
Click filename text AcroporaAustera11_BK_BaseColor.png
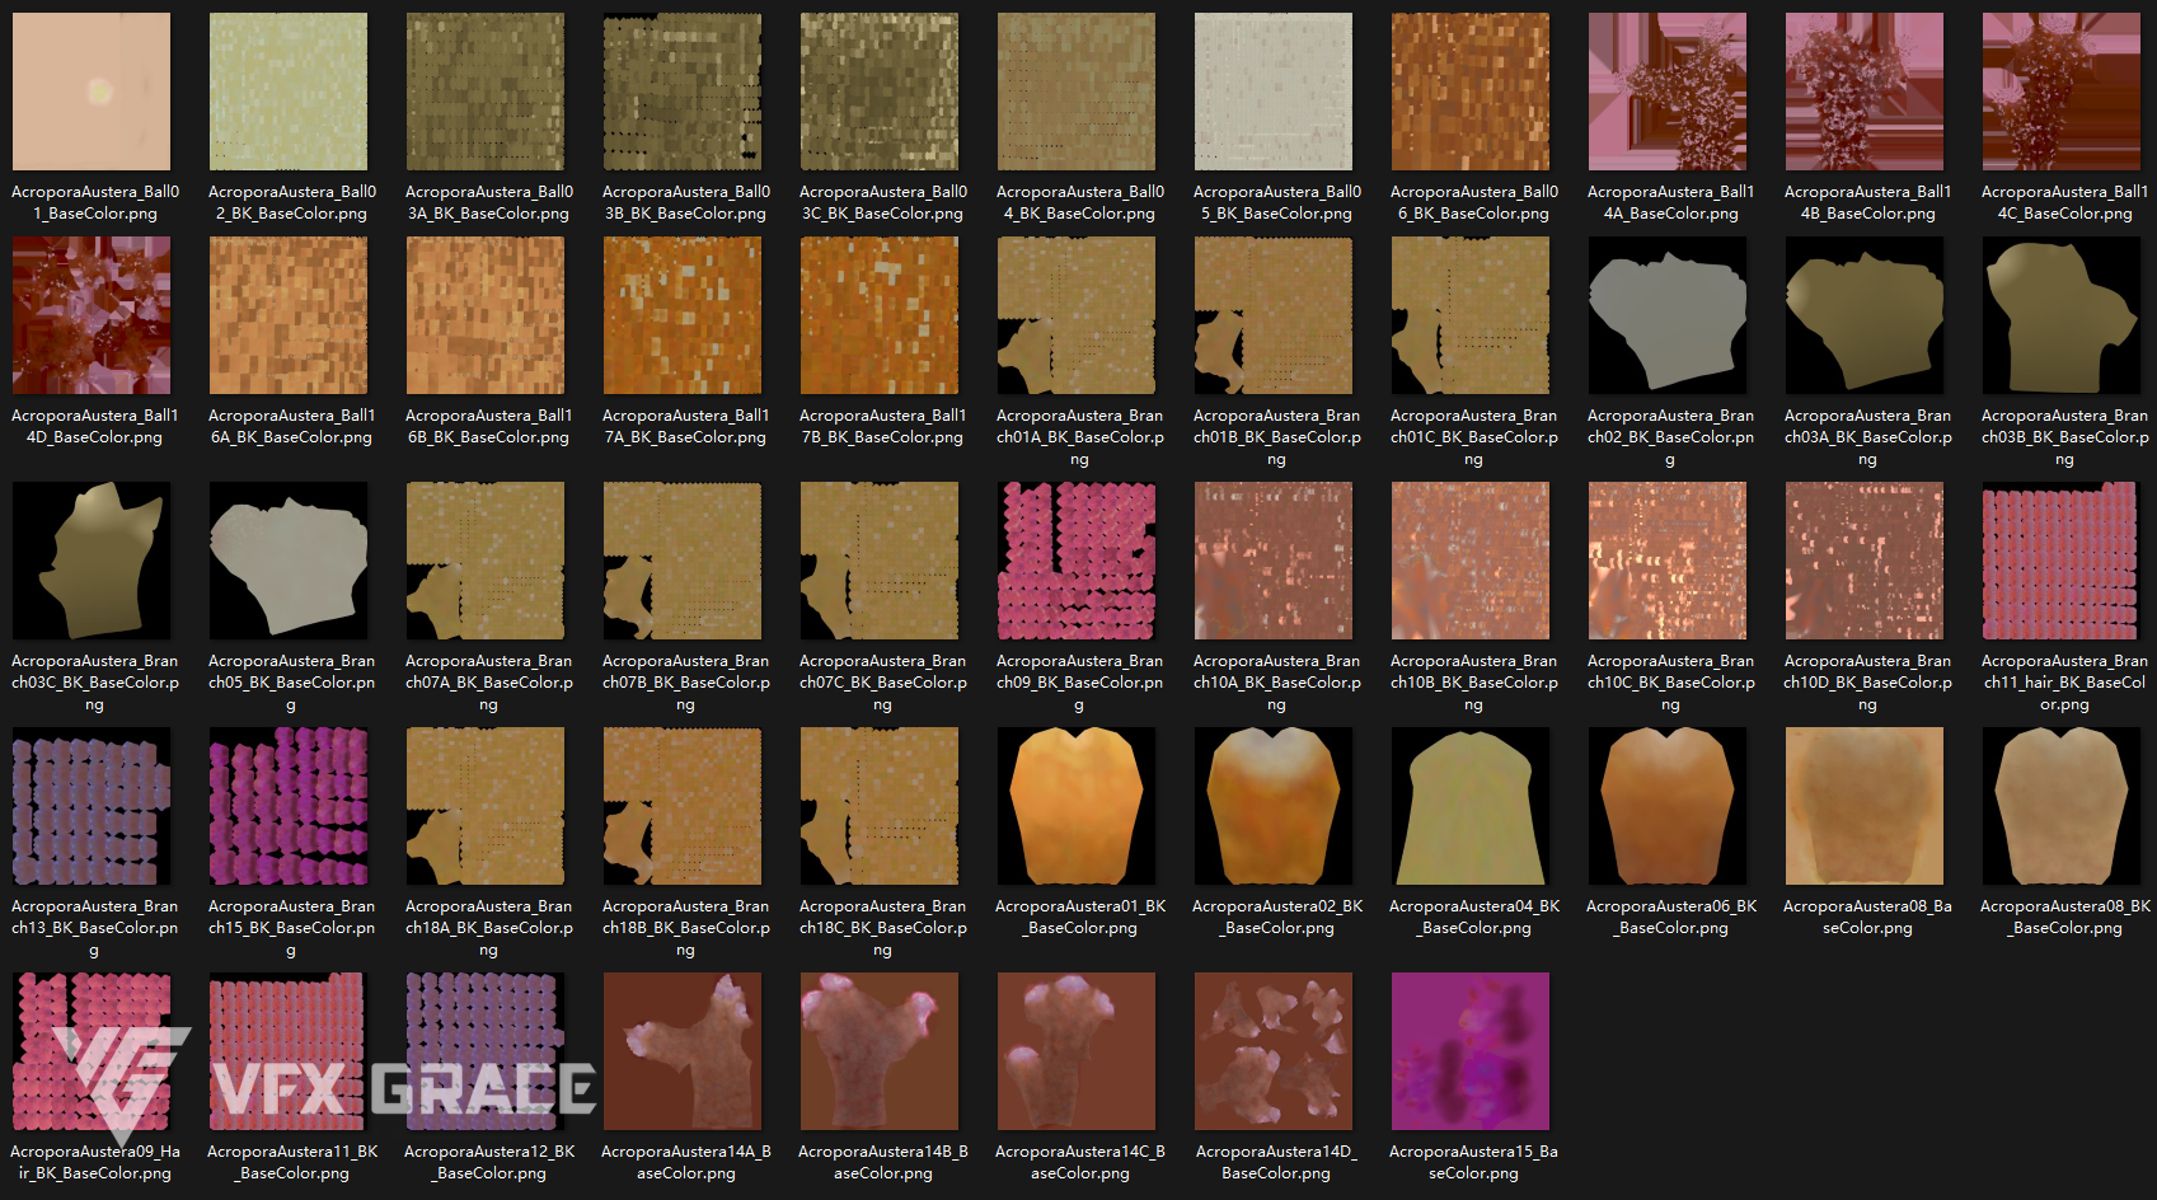pos(292,1162)
